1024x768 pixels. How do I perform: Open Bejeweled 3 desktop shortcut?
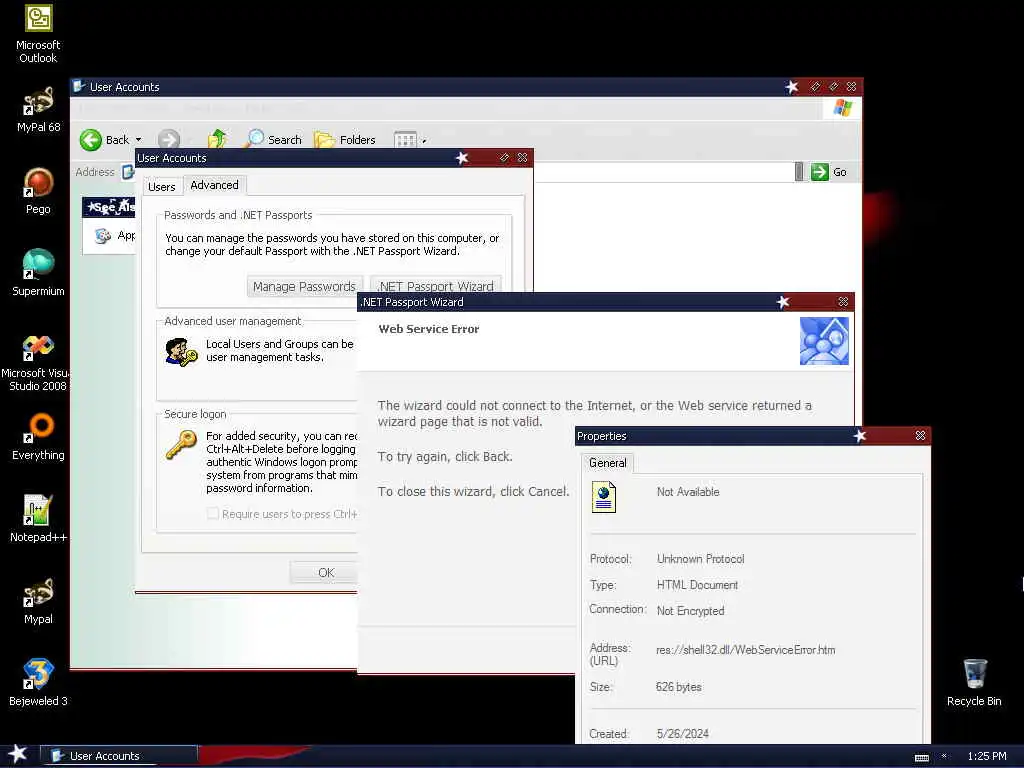click(38, 683)
